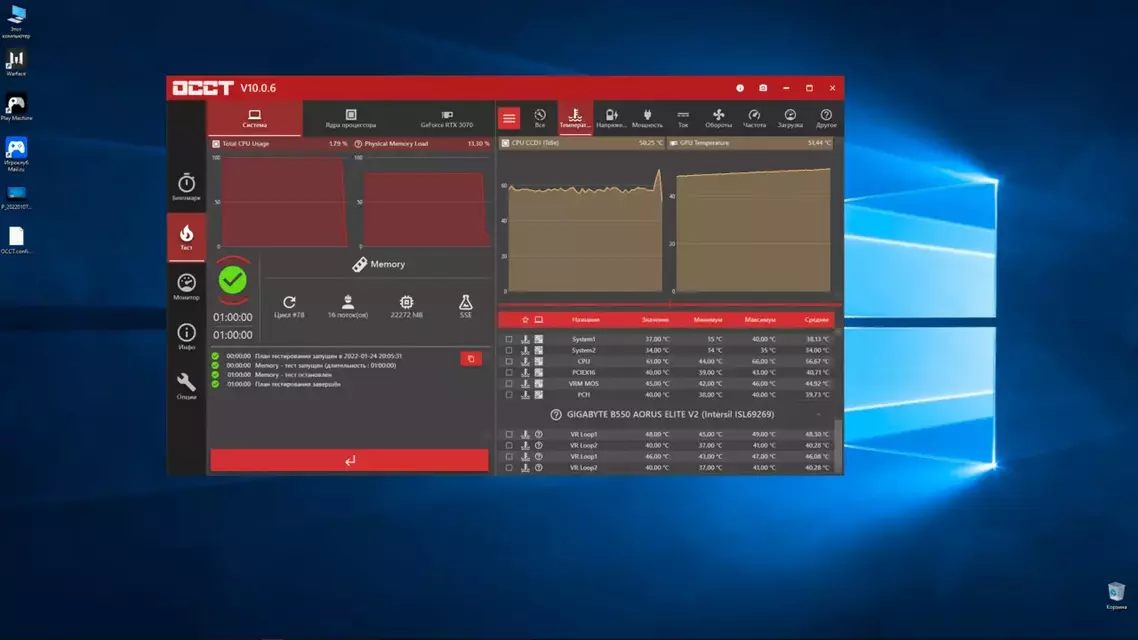Tick the PCH sensor checkbox
1138x640 pixels.
pyautogui.click(x=509, y=395)
